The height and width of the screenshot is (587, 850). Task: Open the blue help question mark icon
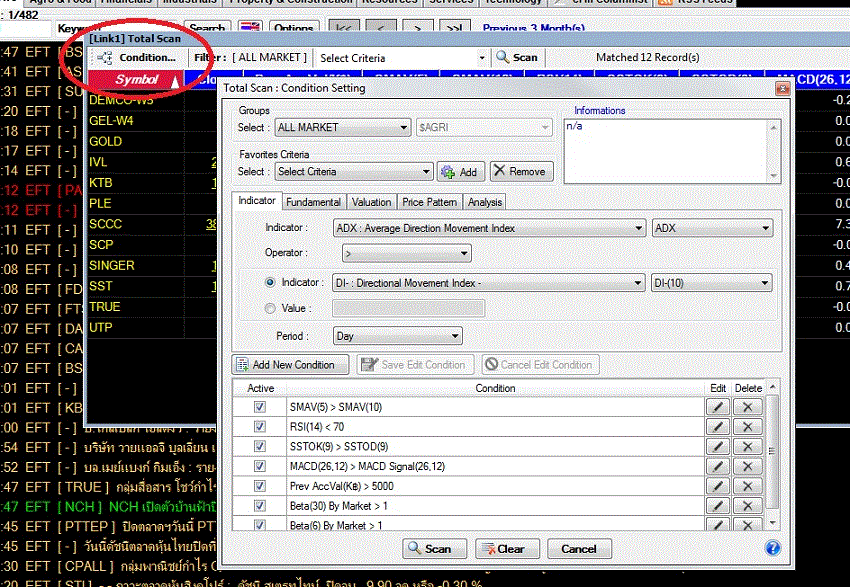point(772,548)
